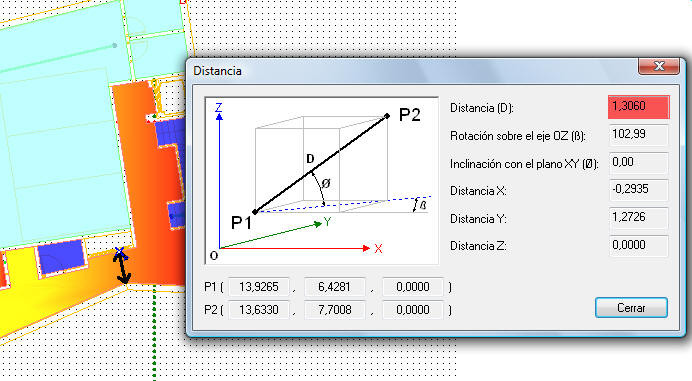Screen dimensions: 692x381
Task: Click the P2 label in the diagram
Action: coord(410,115)
